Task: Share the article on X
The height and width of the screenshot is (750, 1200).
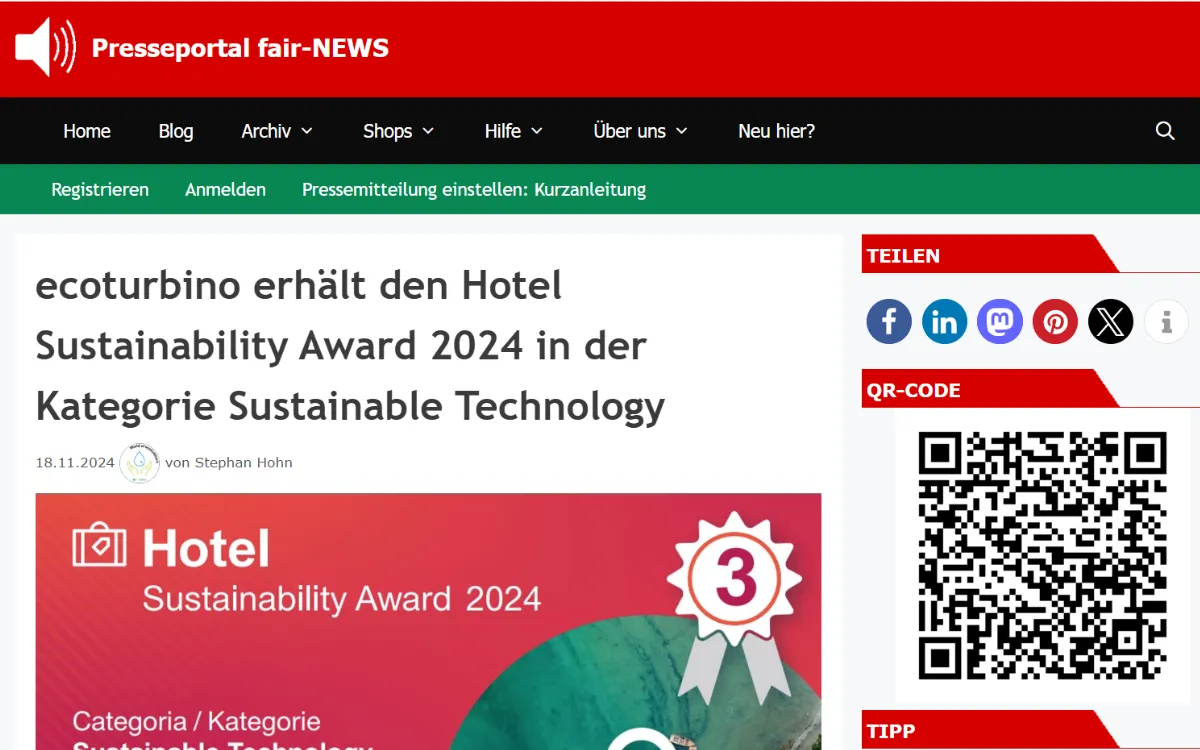Action: 1110,321
